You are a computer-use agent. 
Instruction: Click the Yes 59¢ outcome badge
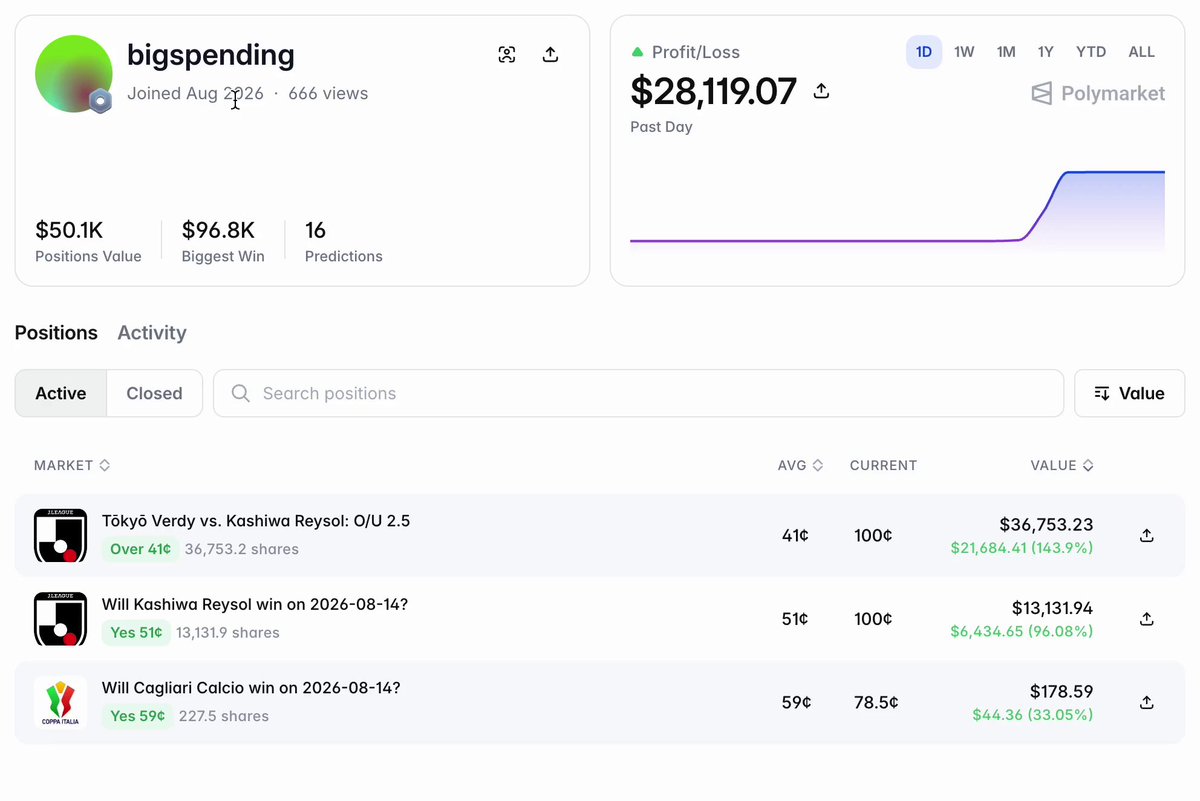[137, 716]
